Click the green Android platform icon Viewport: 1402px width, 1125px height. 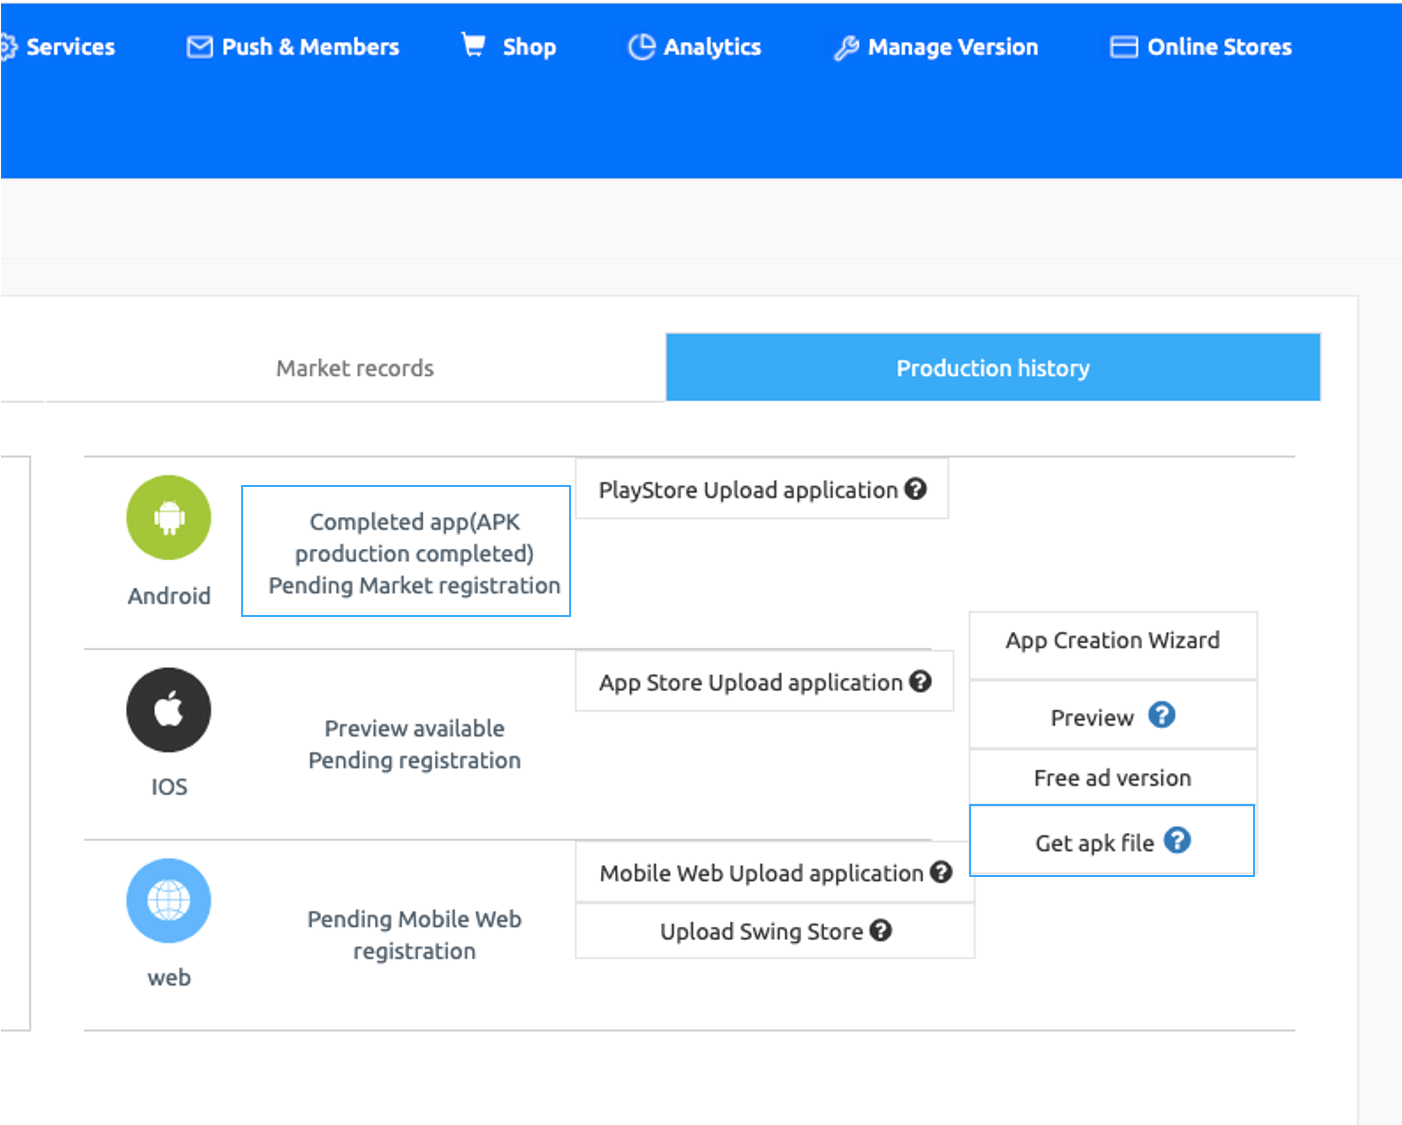pyautogui.click(x=168, y=518)
